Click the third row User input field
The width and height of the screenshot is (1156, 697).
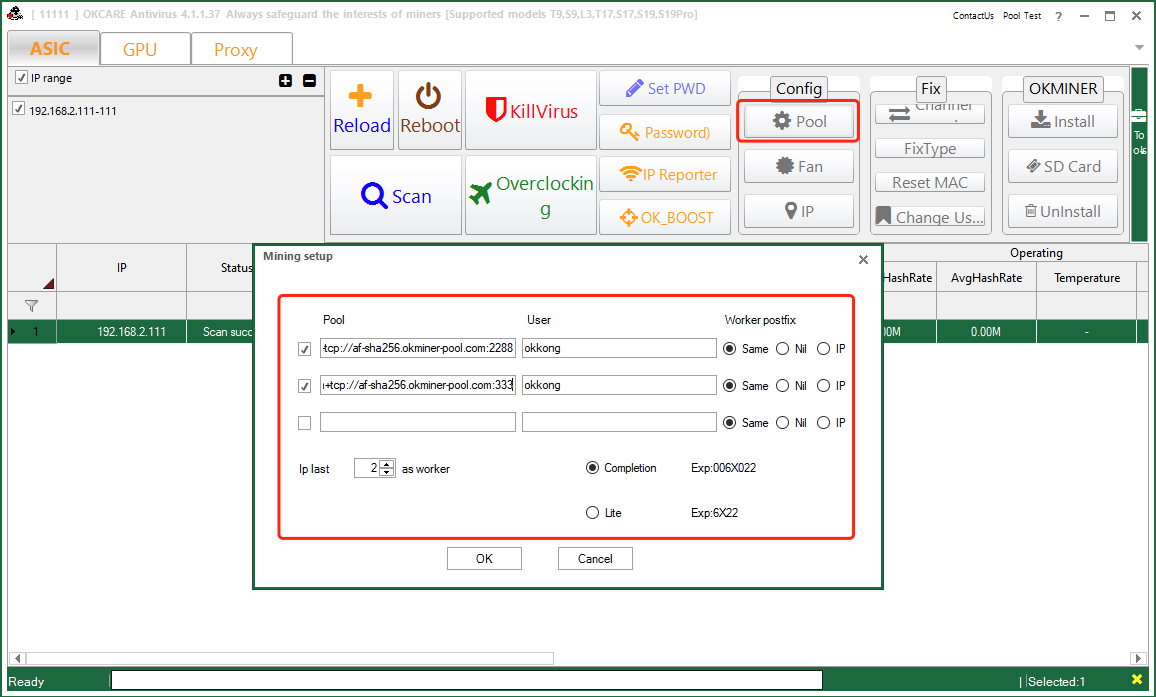click(619, 423)
